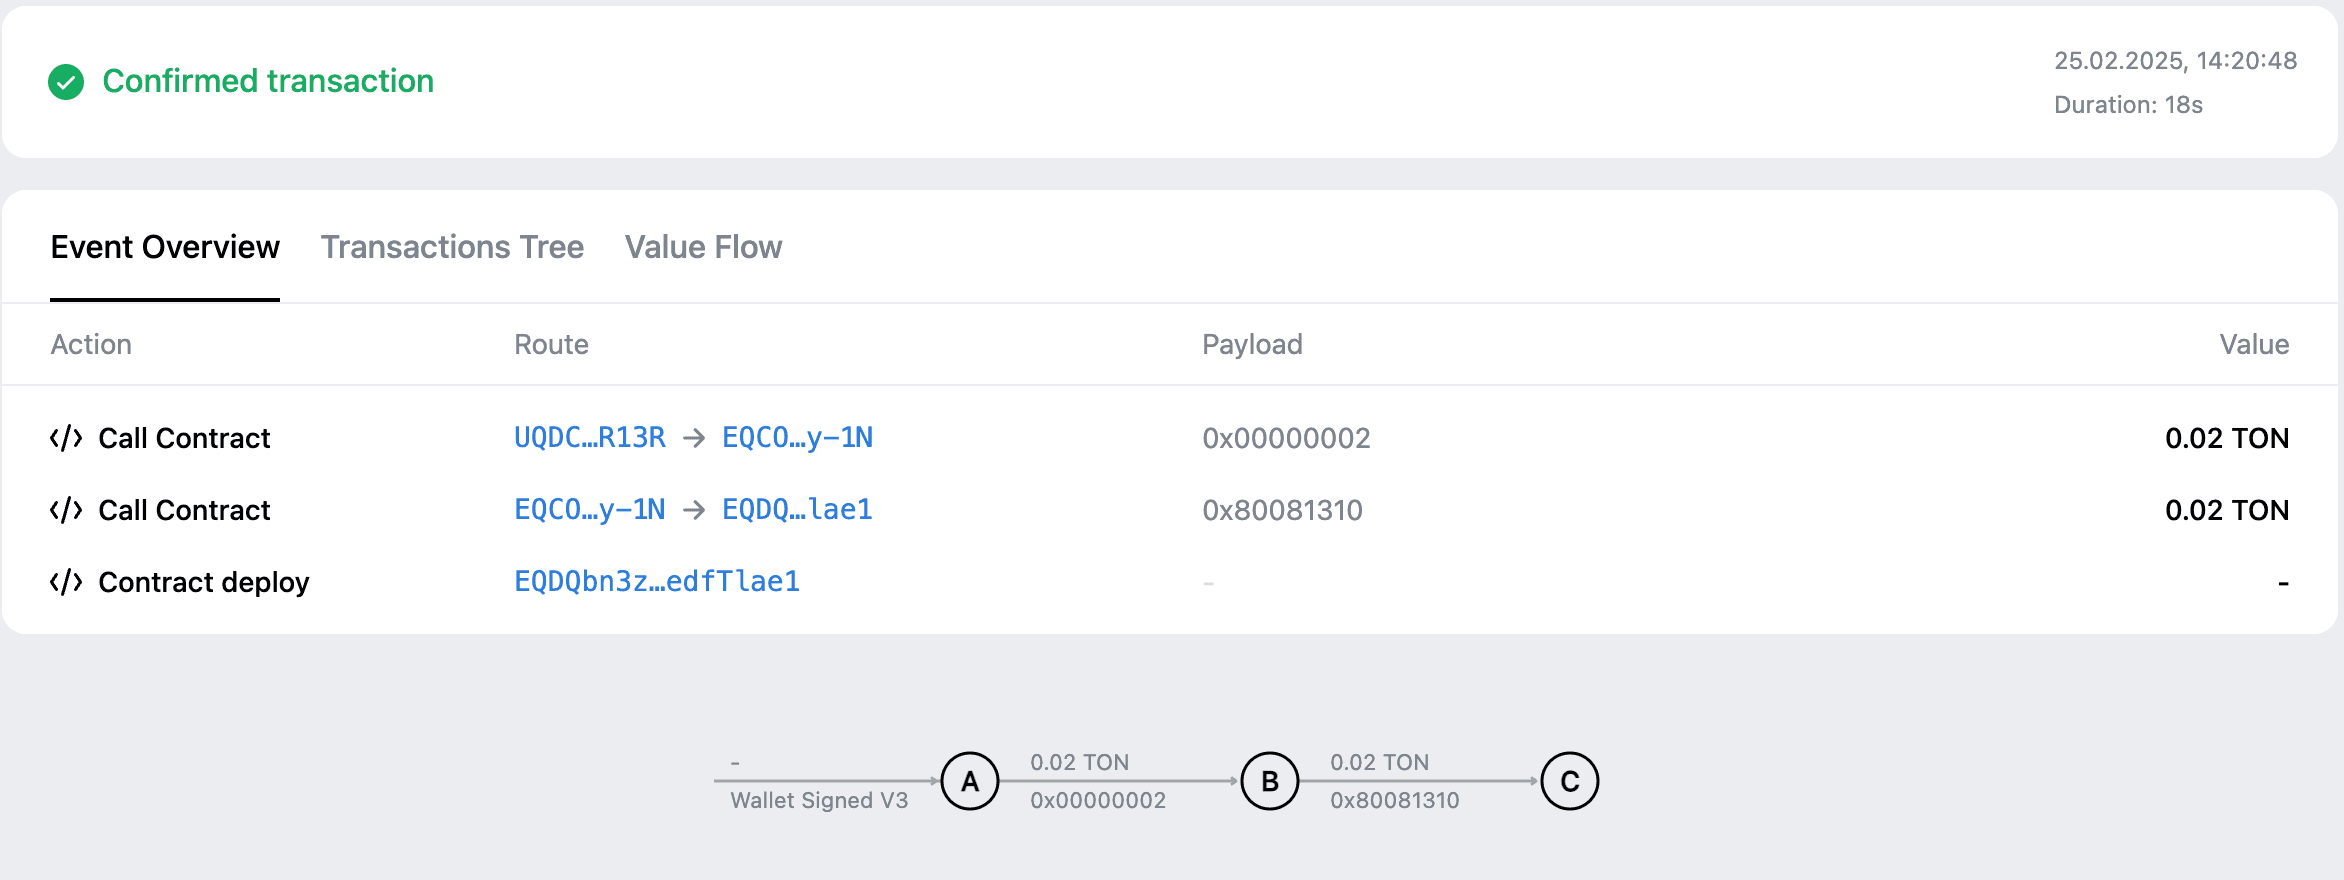
Task: Click code icon beside first Call Contract
Action: [x=66, y=438]
